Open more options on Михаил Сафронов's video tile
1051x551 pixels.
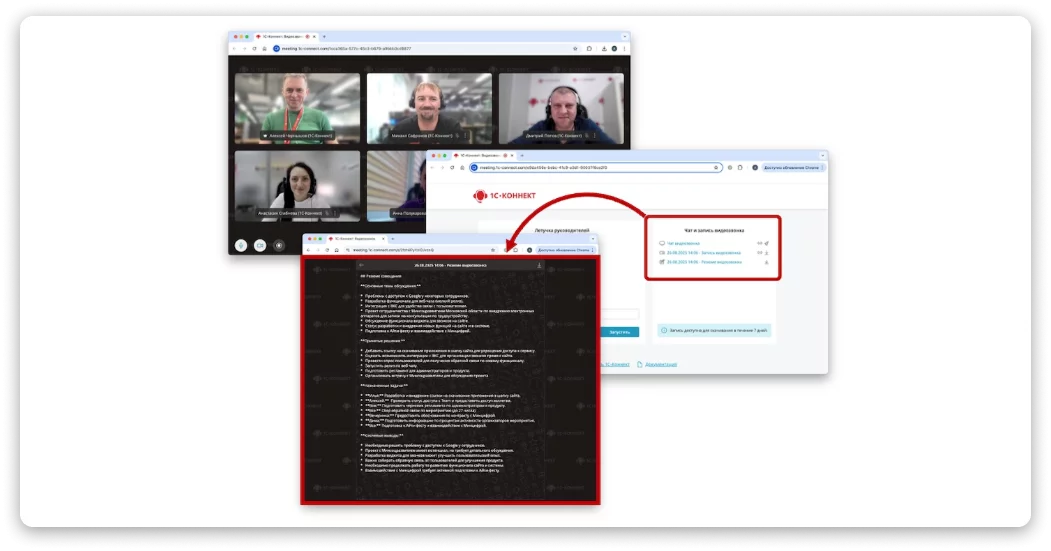pos(466,135)
